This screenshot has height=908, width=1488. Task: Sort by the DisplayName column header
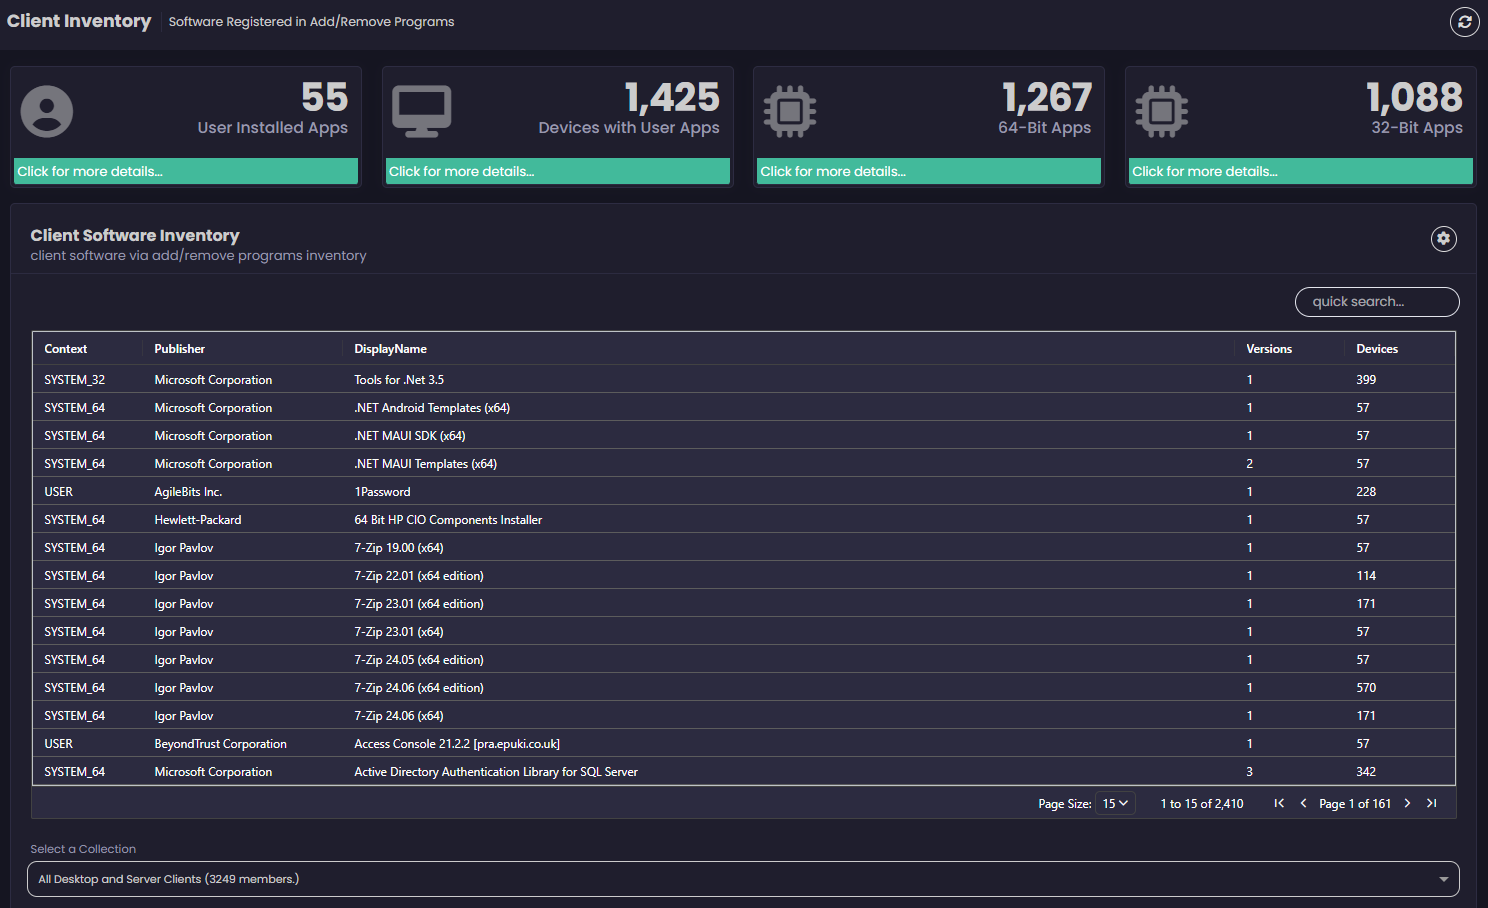point(390,349)
